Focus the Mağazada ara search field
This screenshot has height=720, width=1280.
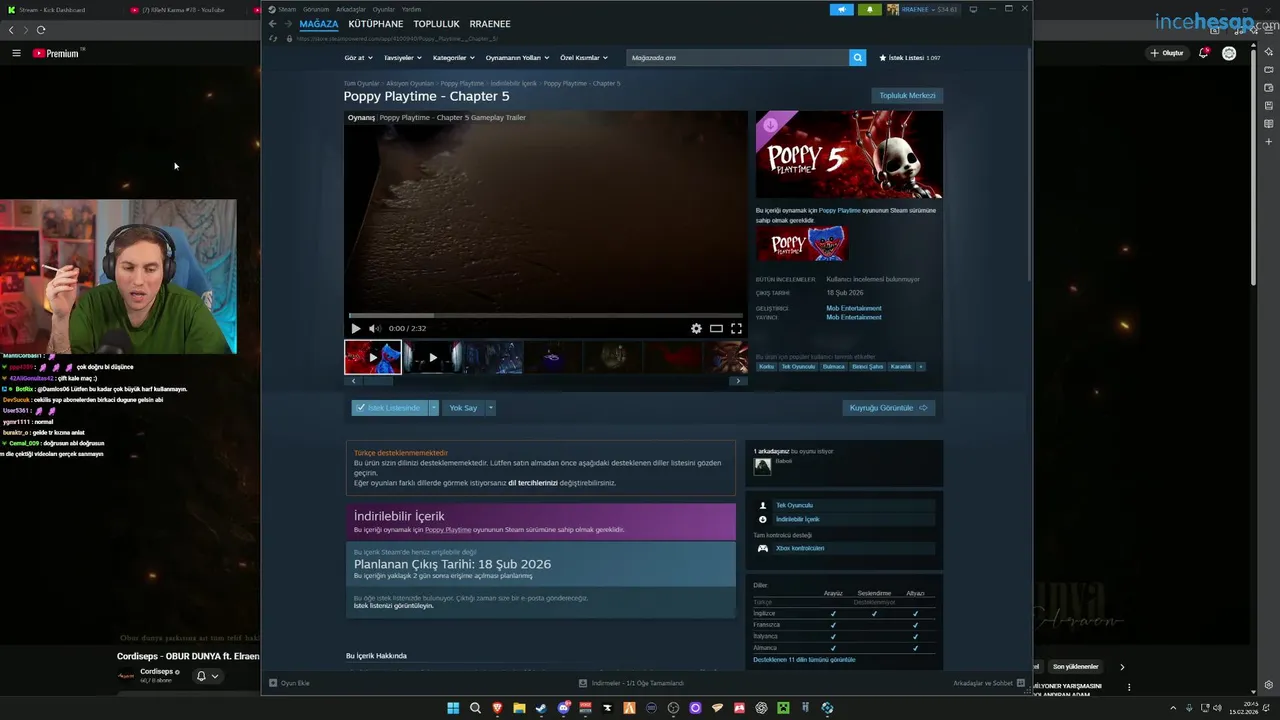[x=738, y=57]
